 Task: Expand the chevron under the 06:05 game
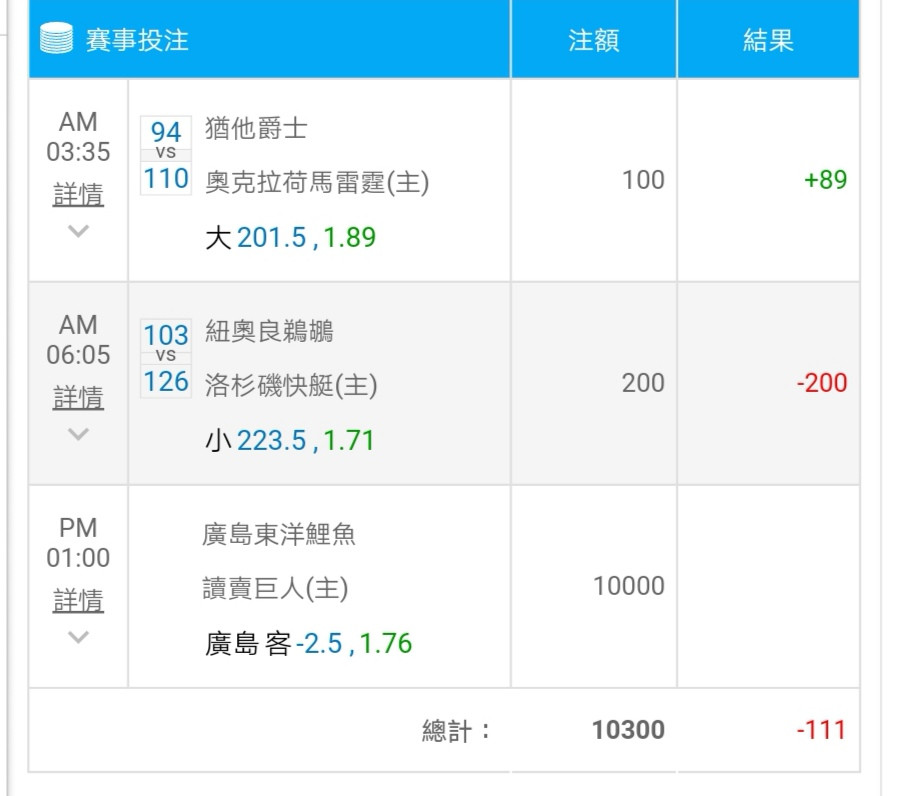pos(78,434)
